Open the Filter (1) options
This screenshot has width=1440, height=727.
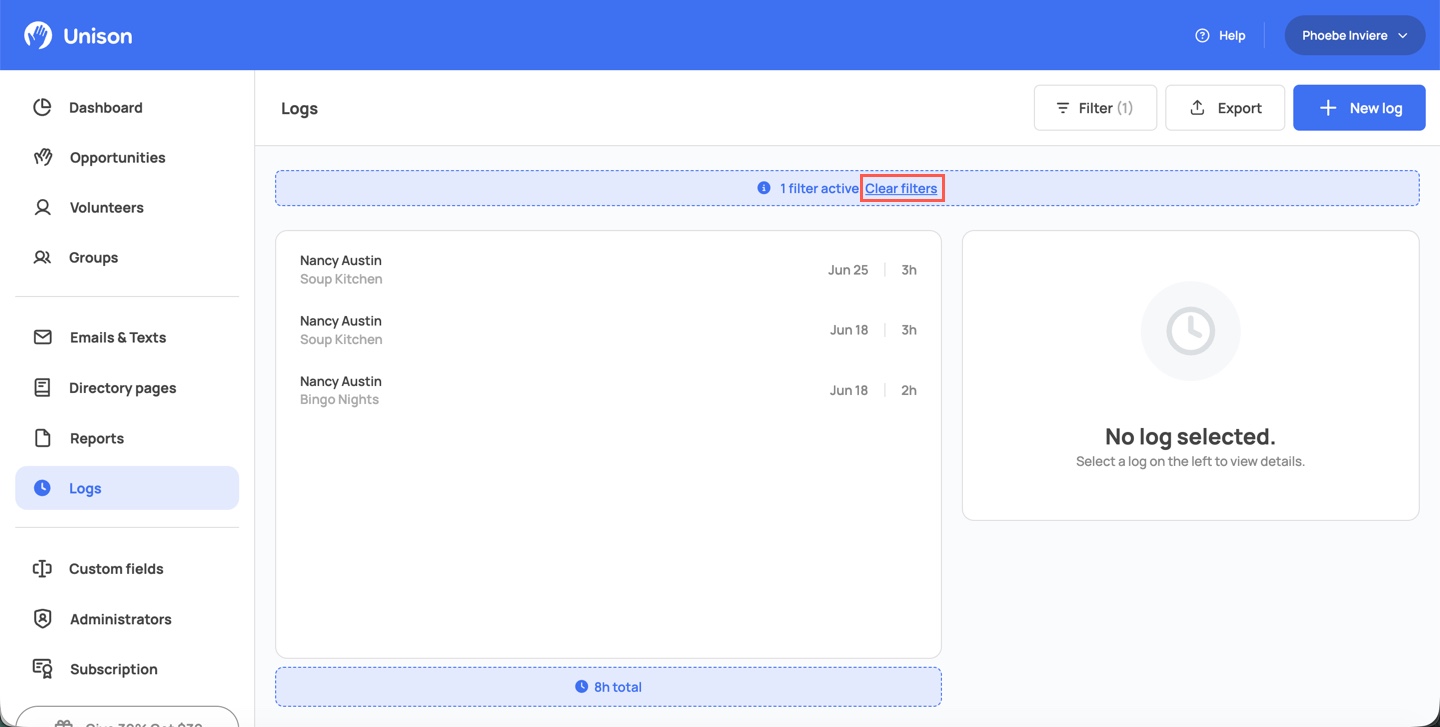click(x=1095, y=108)
